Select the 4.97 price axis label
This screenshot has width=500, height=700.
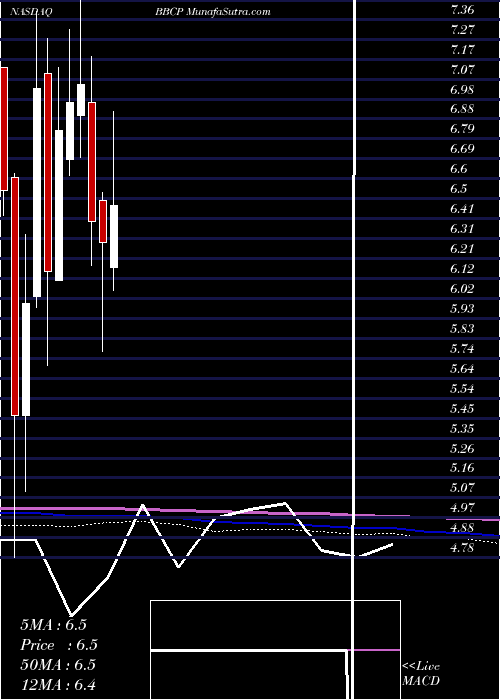pos(462,508)
